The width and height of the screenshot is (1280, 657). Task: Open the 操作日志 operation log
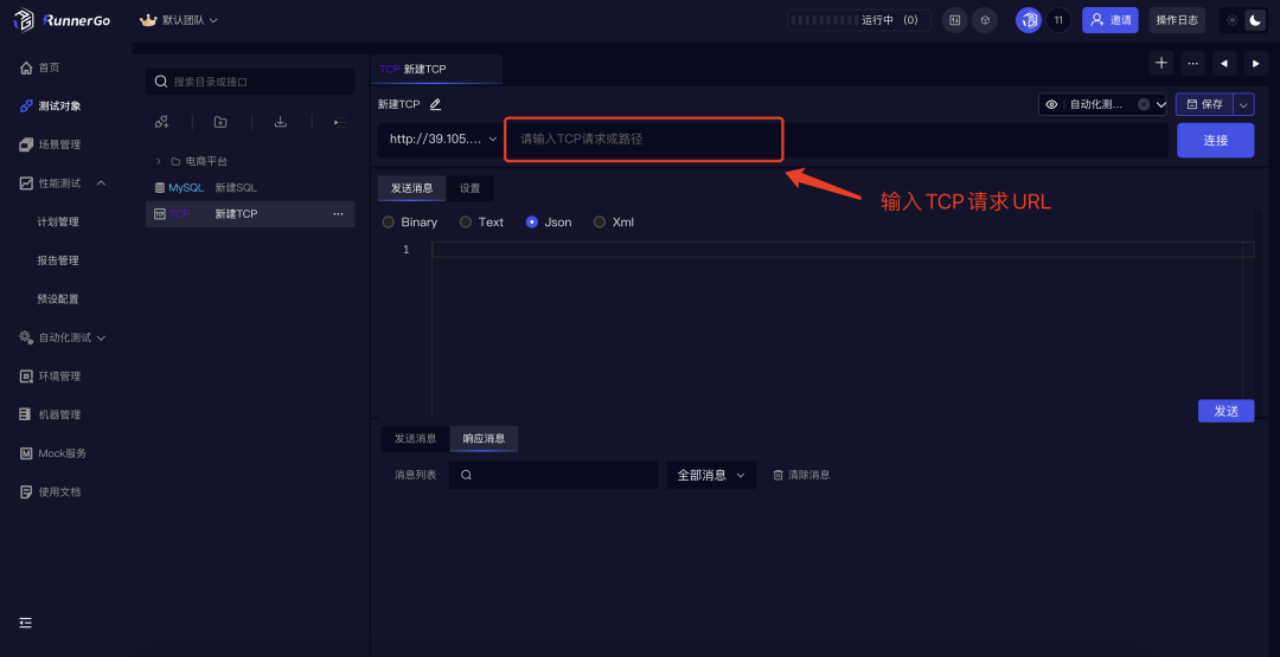point(1177,20)
